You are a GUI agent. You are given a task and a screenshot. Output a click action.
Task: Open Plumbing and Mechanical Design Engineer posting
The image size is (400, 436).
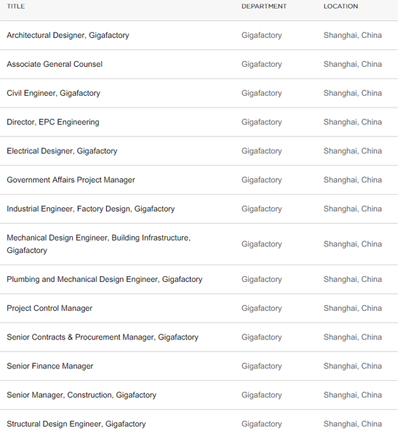[x=104, y=279]
